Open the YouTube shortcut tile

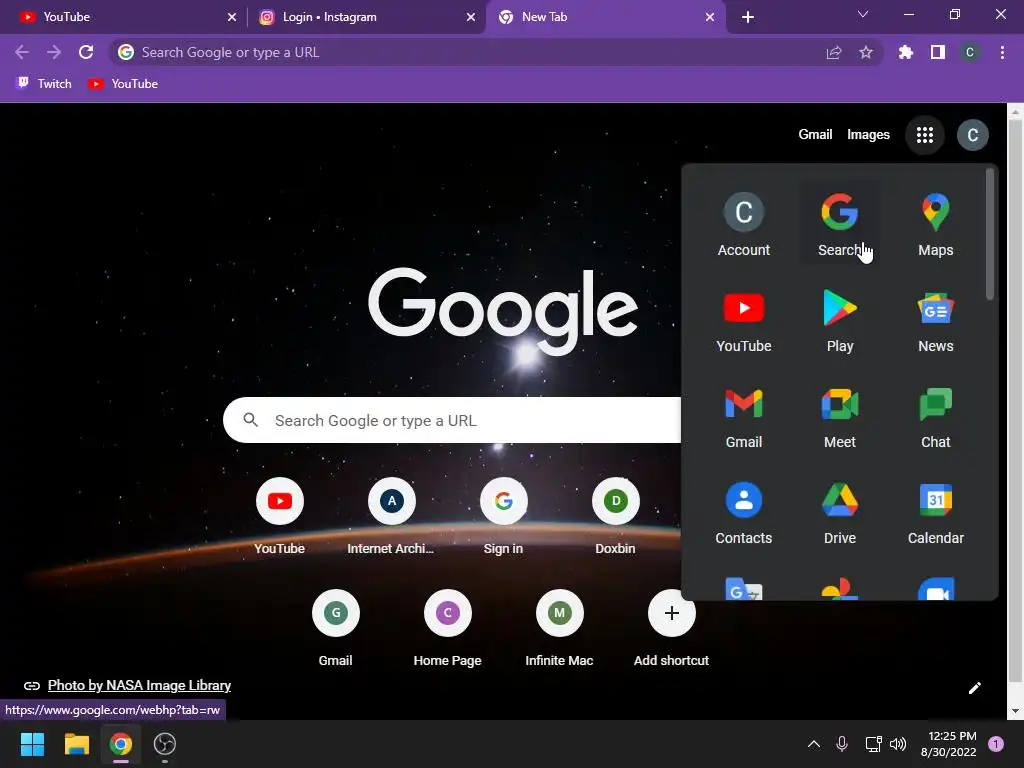point(280,516)
